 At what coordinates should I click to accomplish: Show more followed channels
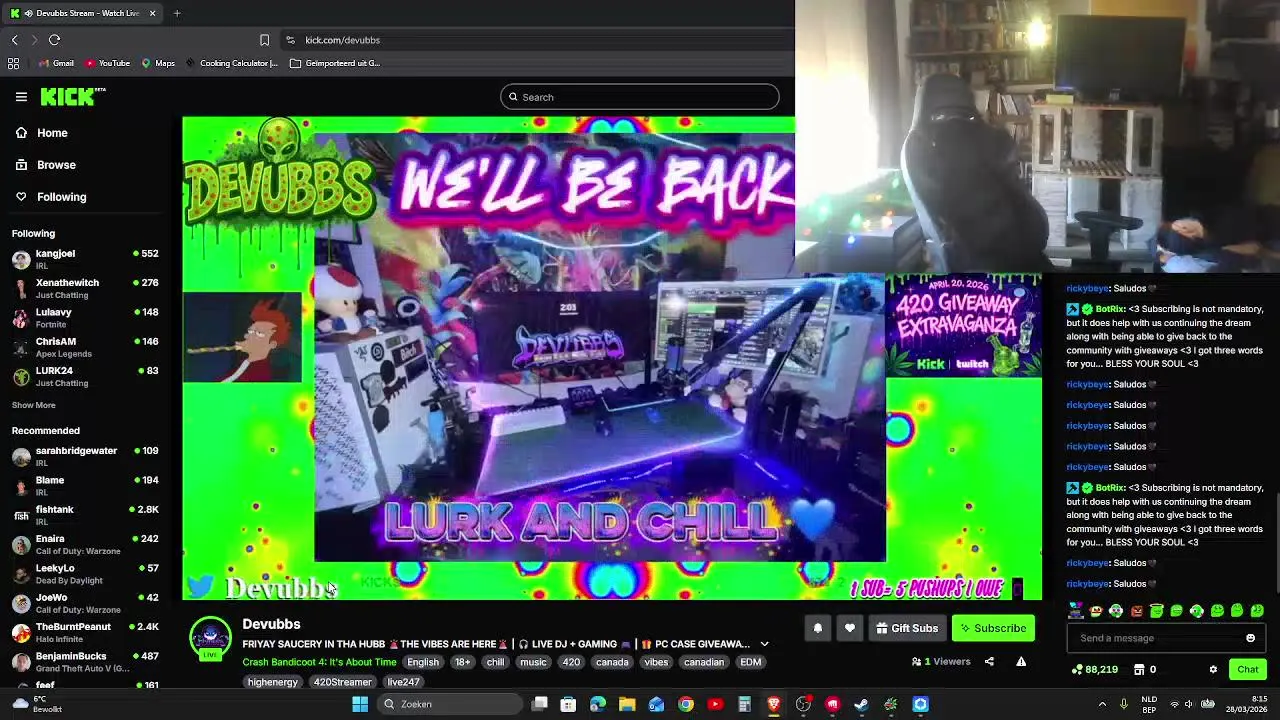tap(33, 405)
